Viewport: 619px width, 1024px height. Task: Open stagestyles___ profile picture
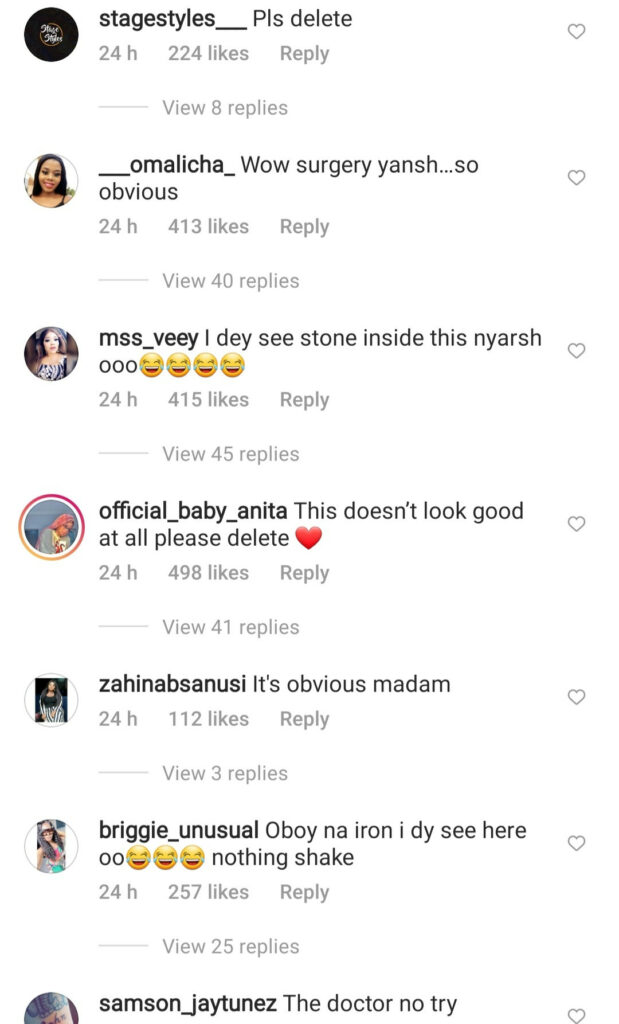51,35
